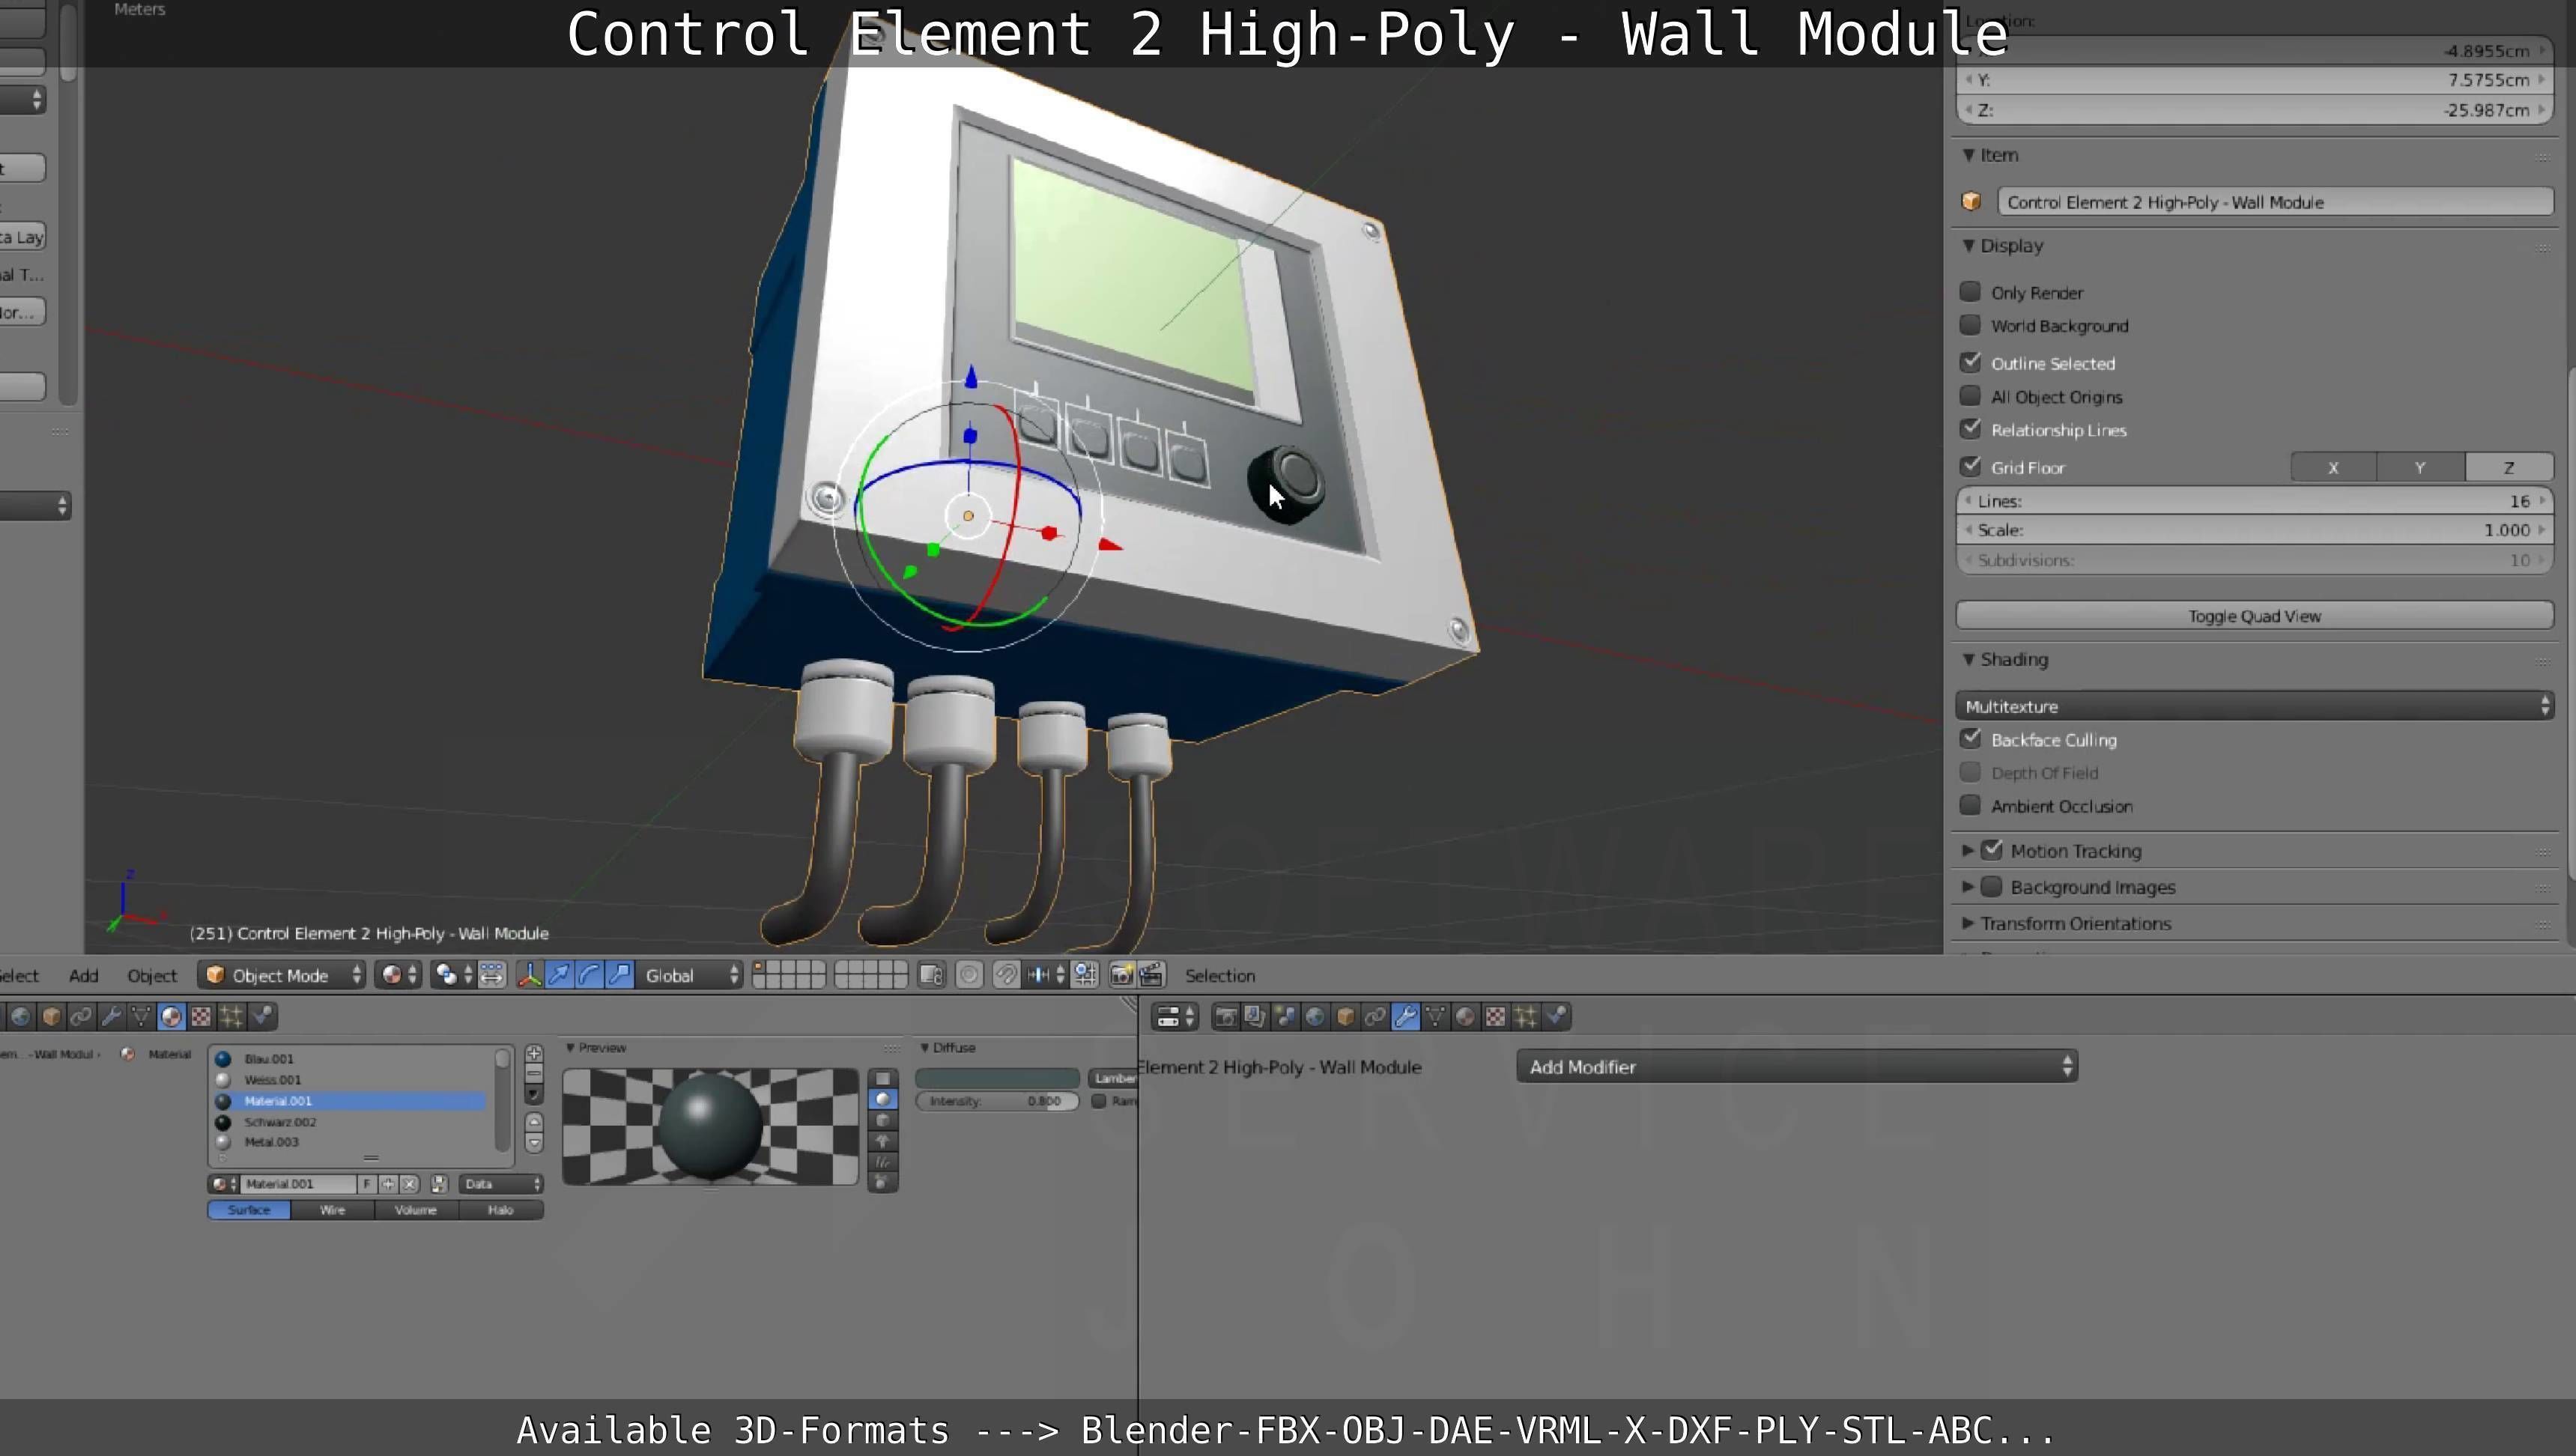Click OpenGL render image camera icon
2576x1456 pixels.
tap(1121, 975)
